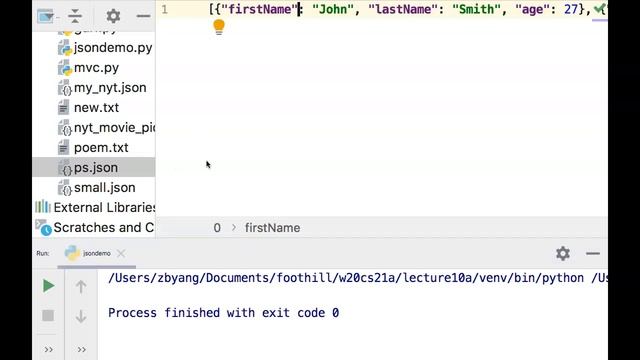Click the "lastName" key in editor
The image size is (640, 360).
(x=403, y=9)
